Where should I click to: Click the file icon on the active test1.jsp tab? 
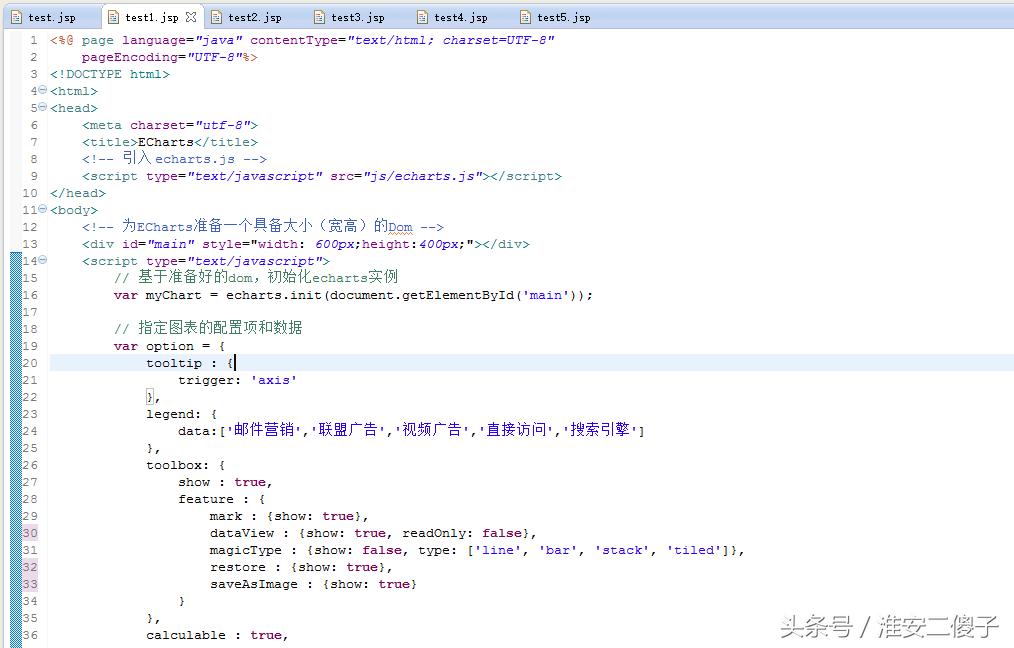115,16
